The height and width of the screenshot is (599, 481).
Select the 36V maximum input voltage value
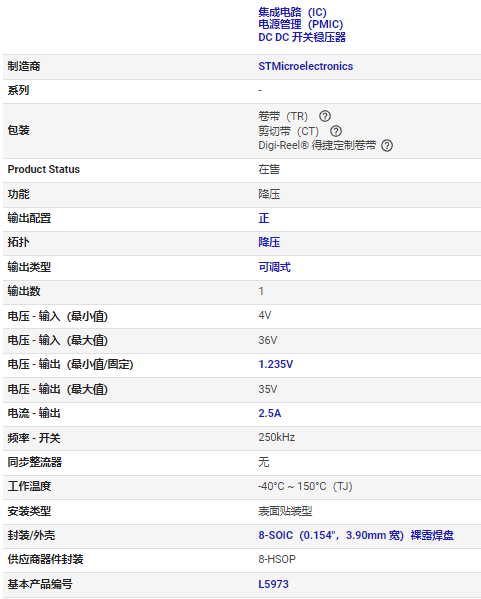(x=268, y=340)
